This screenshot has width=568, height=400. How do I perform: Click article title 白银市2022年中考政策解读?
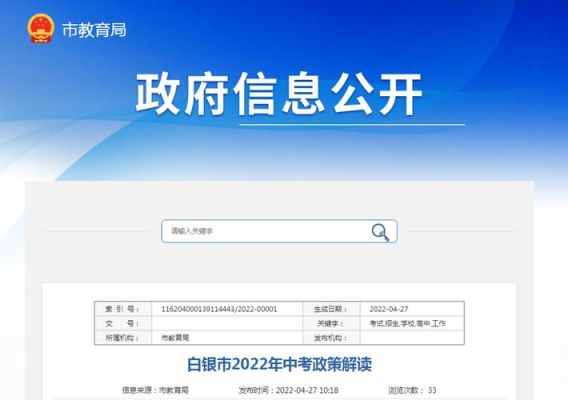coord(279,364)
